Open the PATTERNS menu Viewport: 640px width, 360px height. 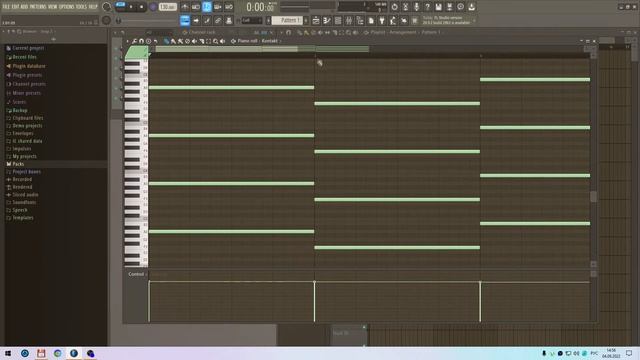[38, 7]
